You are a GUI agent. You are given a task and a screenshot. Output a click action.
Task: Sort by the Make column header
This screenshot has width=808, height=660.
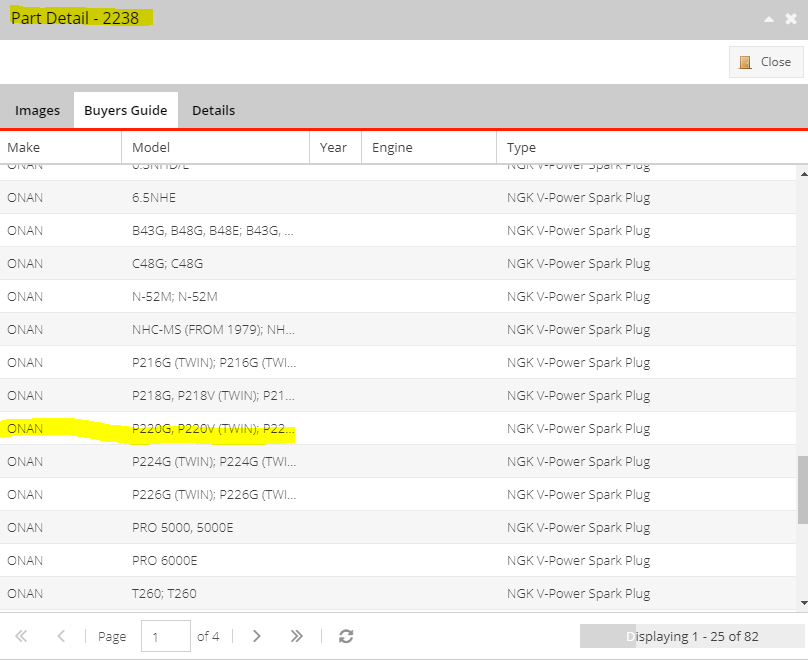60,147
